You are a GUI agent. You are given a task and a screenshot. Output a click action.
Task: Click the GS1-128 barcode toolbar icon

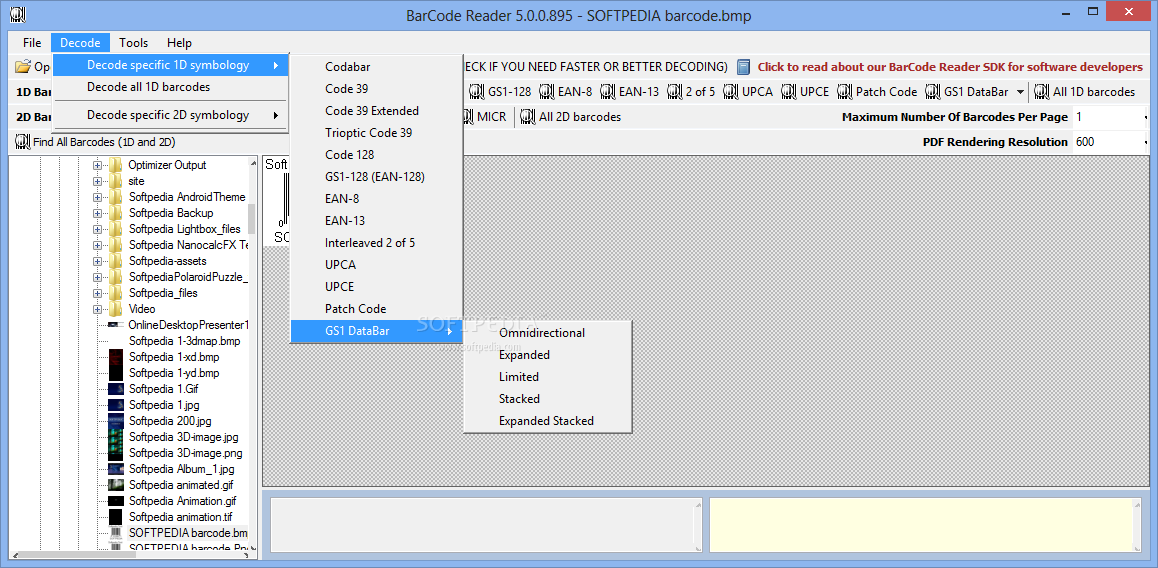(x=478, y=92)
